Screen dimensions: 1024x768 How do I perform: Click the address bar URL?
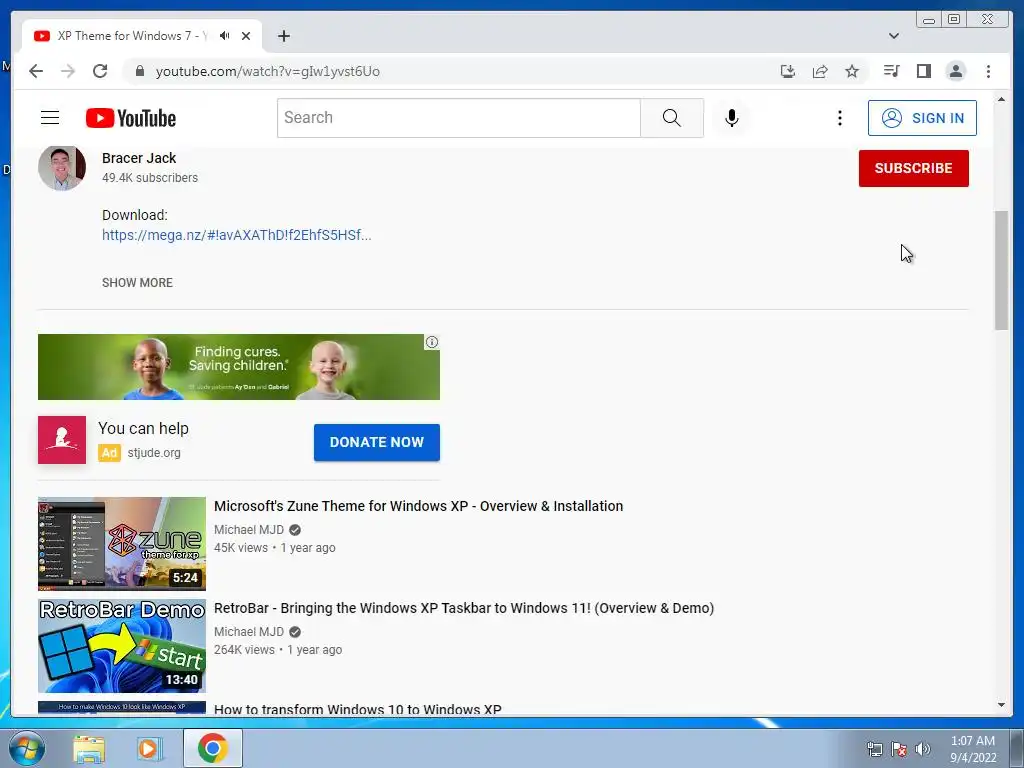pyautogui.click(x=268, y=71)
